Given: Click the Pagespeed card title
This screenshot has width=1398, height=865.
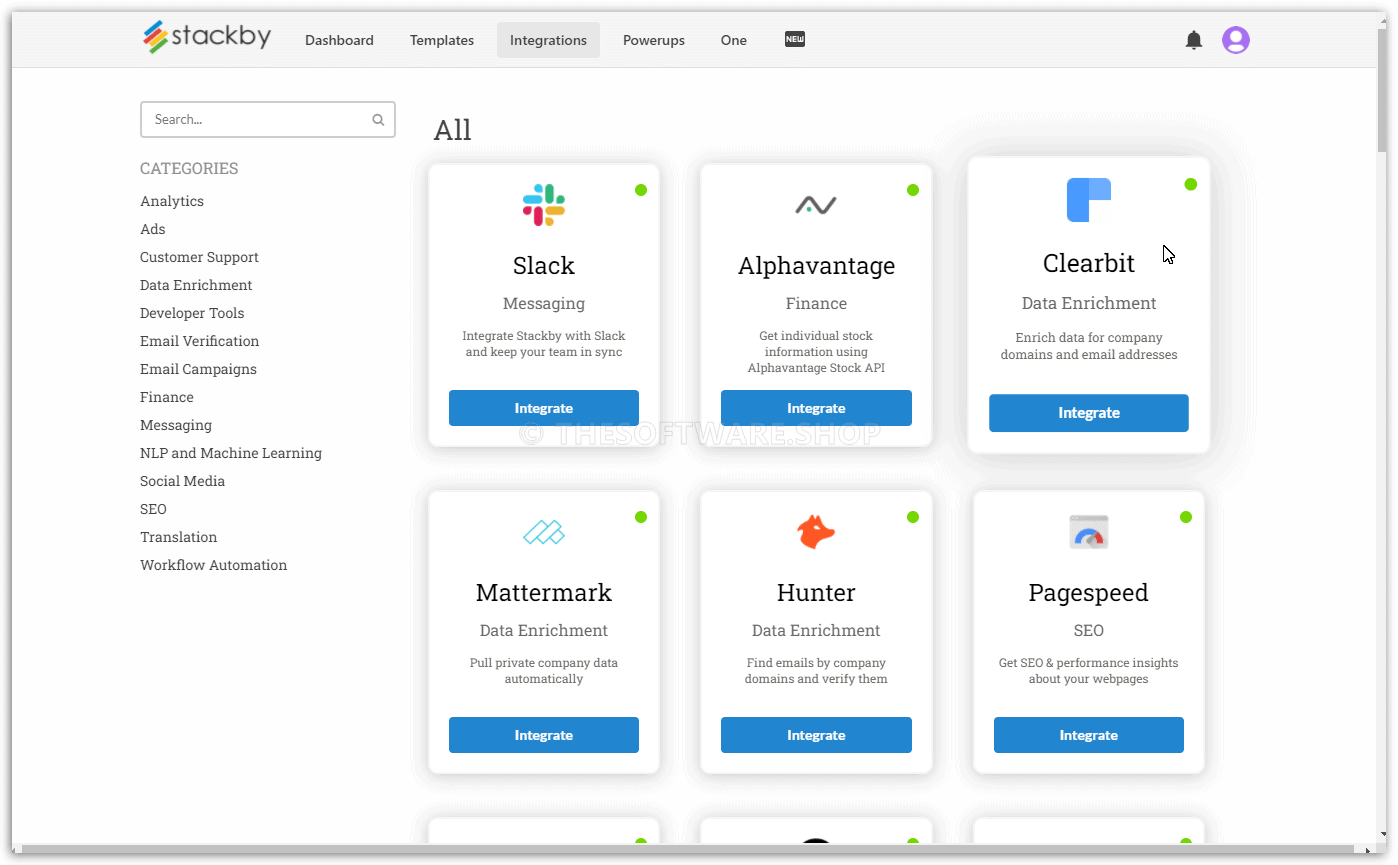Looking at the screenshot, I should [x=1089, y=593].
